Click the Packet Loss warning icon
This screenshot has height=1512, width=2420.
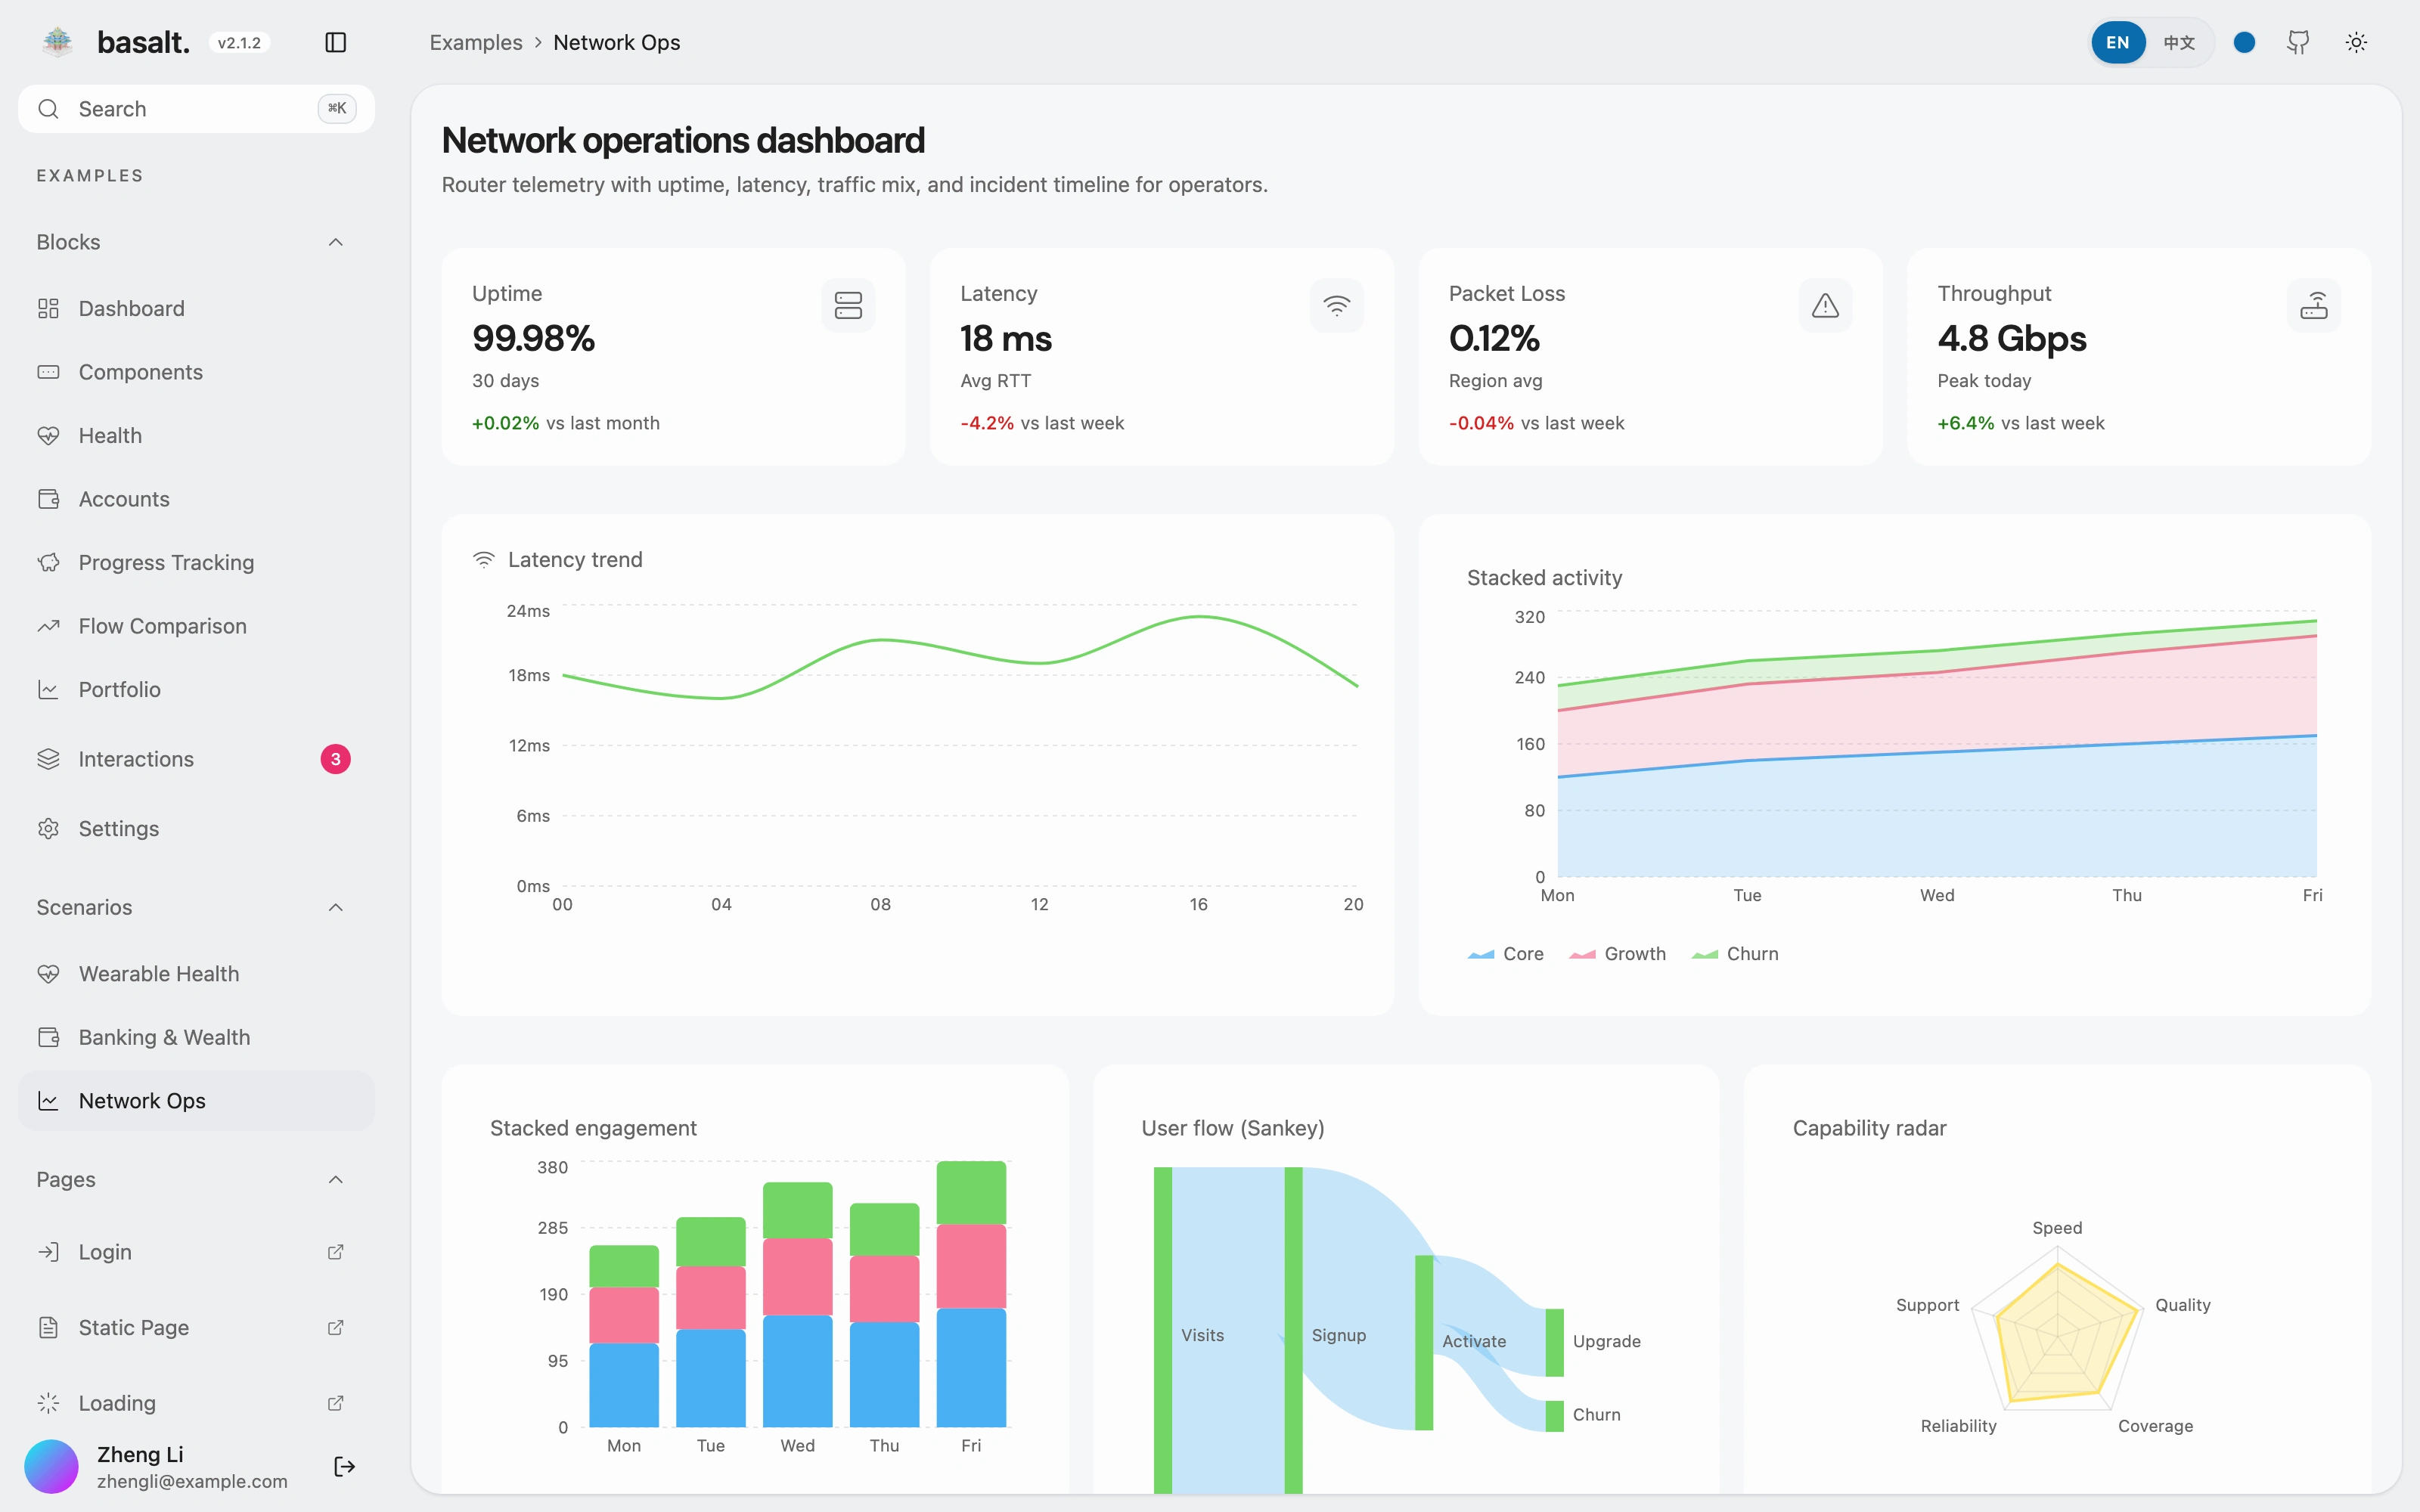pos(1825,305)
